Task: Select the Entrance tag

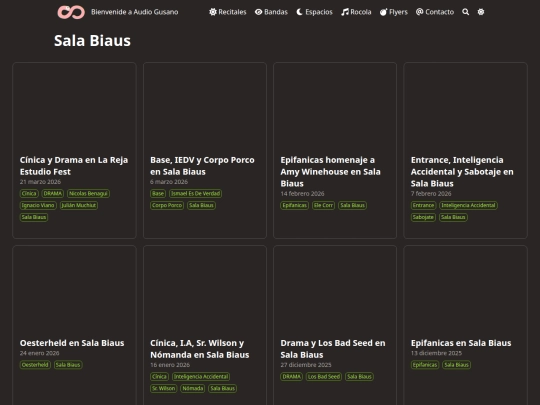Action: tap(423, 205)
